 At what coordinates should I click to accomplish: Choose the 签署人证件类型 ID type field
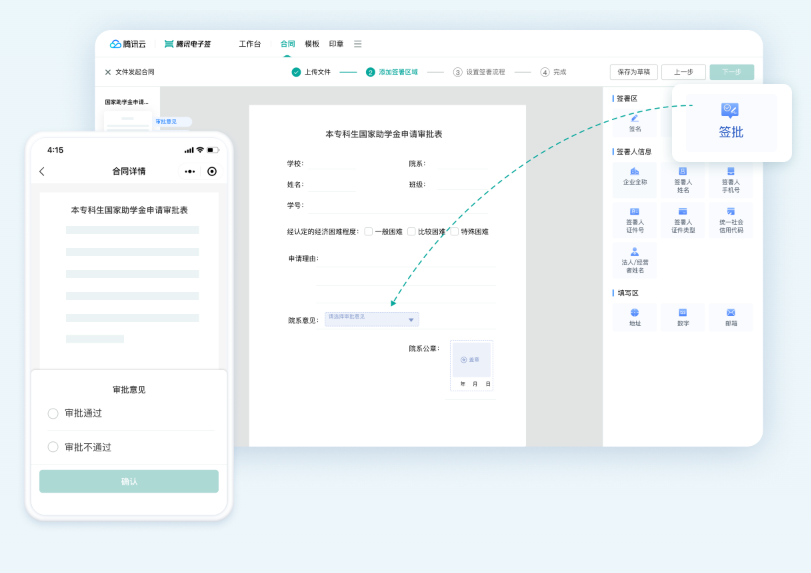[x=683, y=217]
